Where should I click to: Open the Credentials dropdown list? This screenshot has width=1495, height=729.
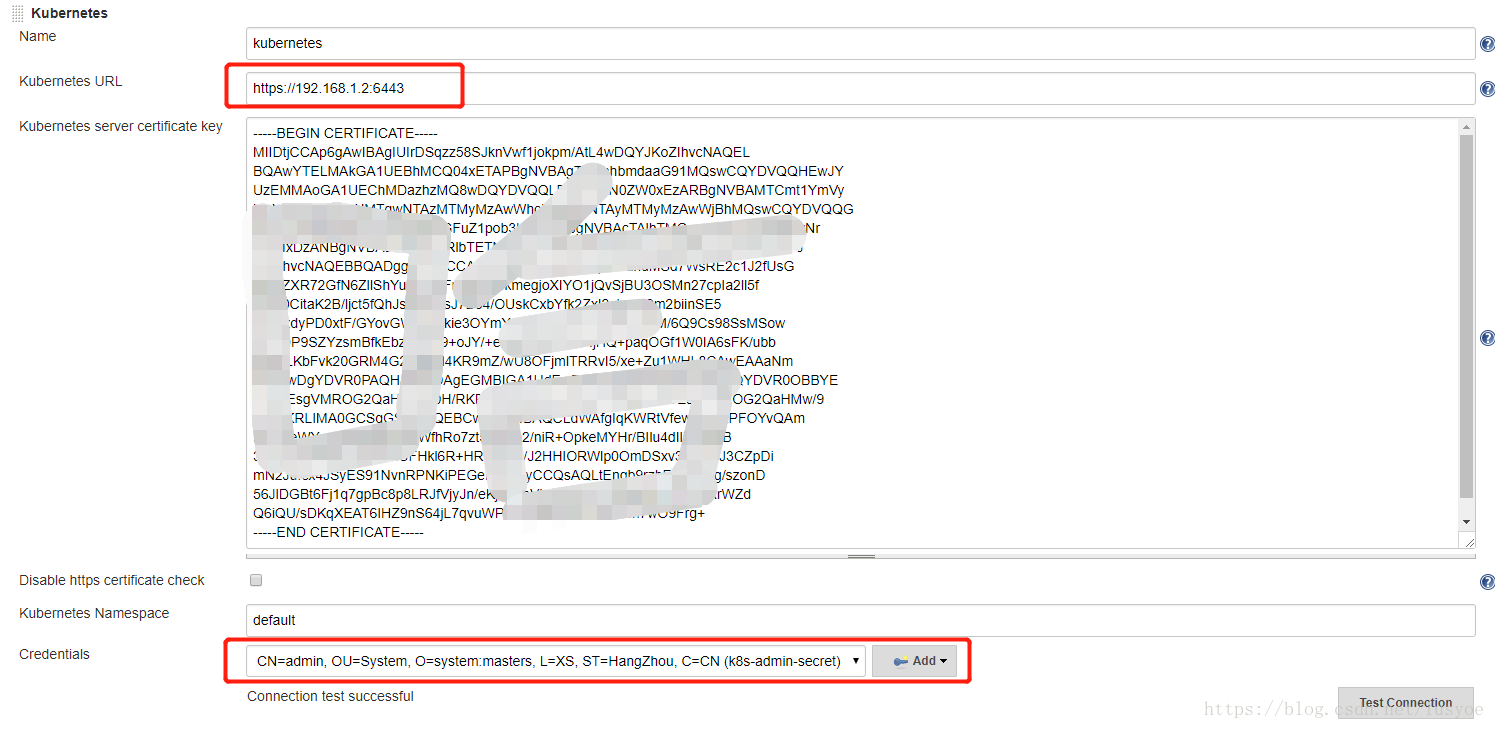click(556, 661)
